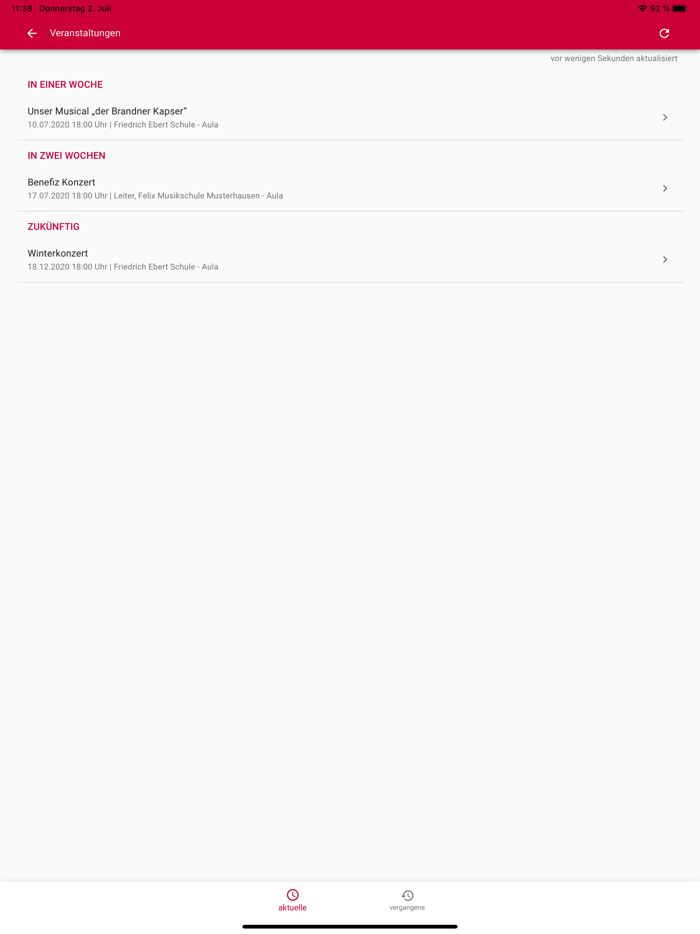Screen dimensions: 700x934
Task: Open the Winterkonzert event
Action: point(350,259)
